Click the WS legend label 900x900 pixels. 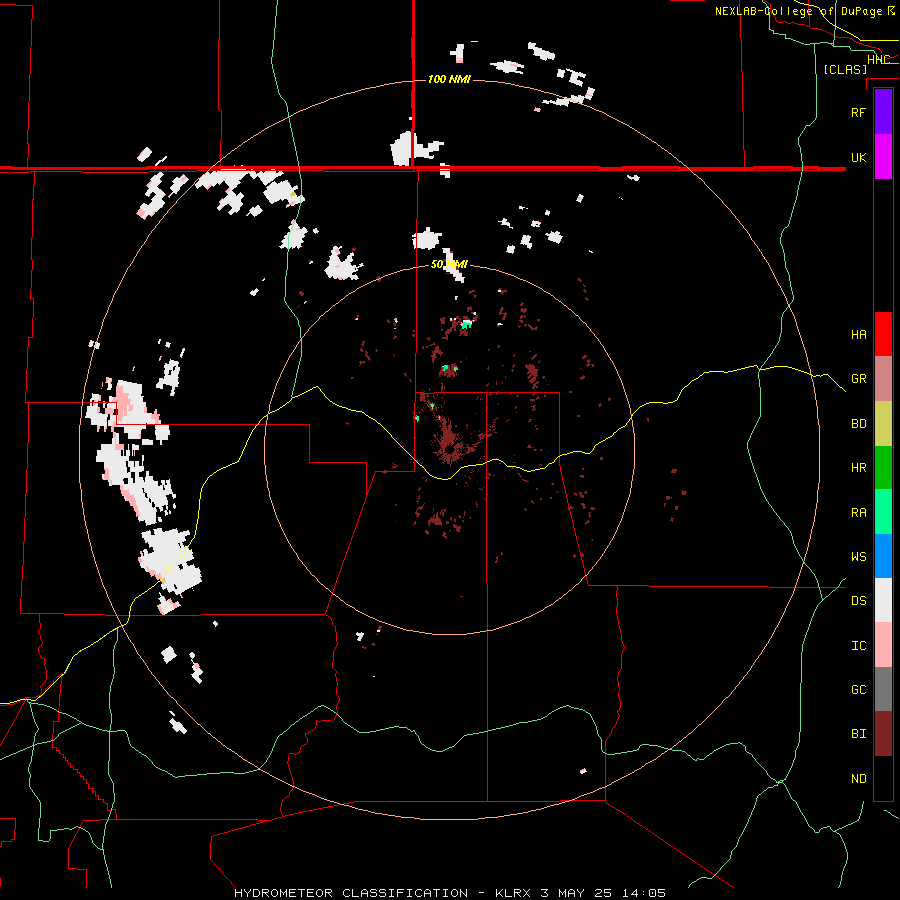pyautogui.click(x=858, y=557)
